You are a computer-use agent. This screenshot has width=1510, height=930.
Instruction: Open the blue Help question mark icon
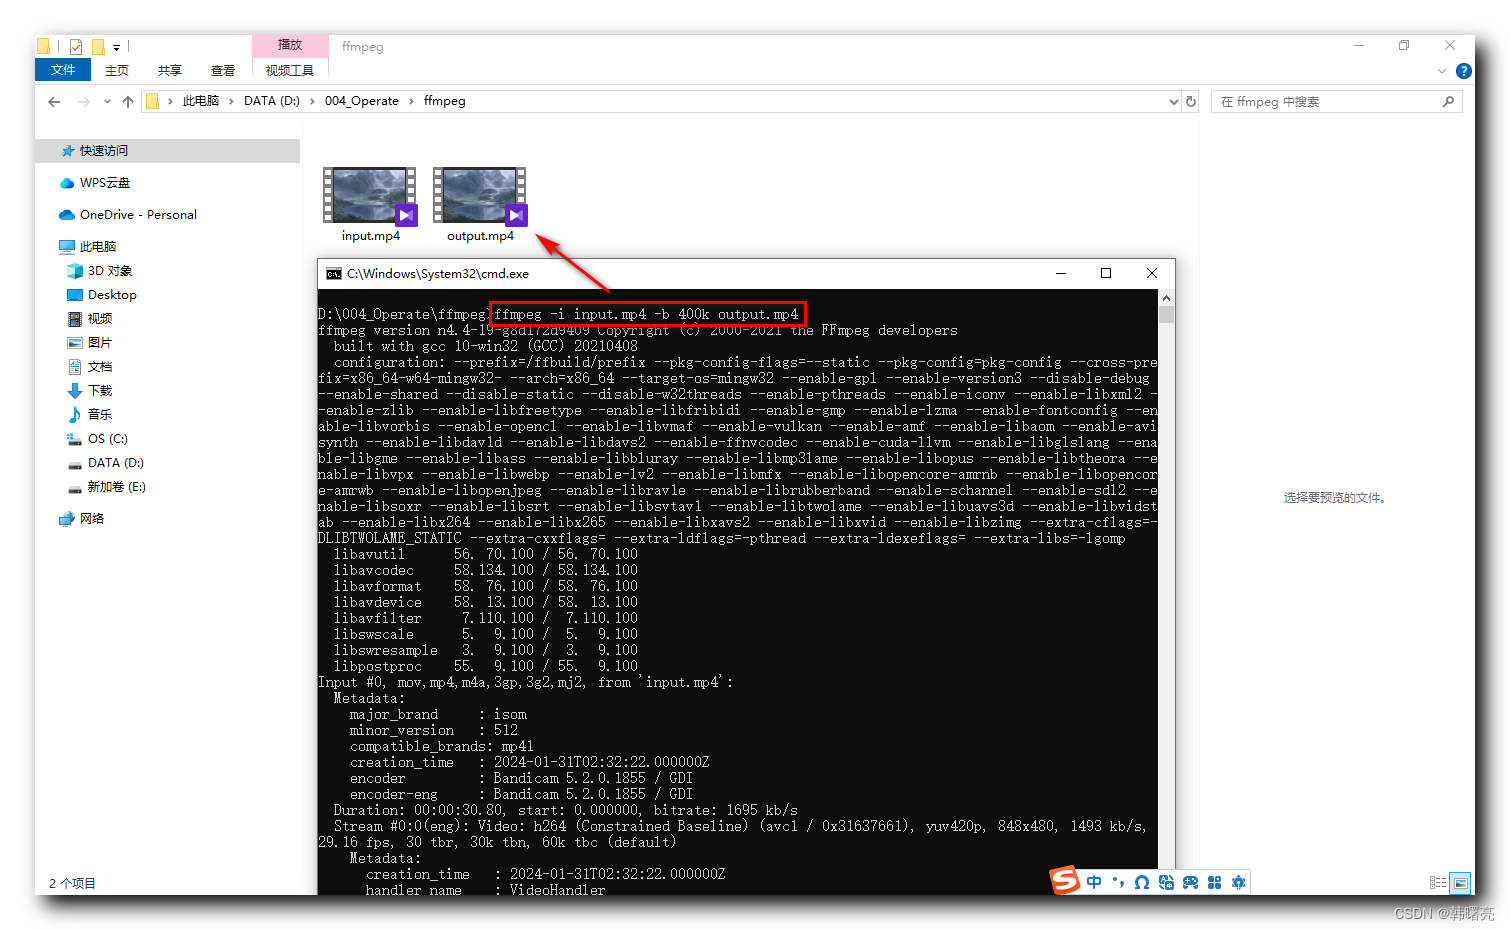(1464, 71)
